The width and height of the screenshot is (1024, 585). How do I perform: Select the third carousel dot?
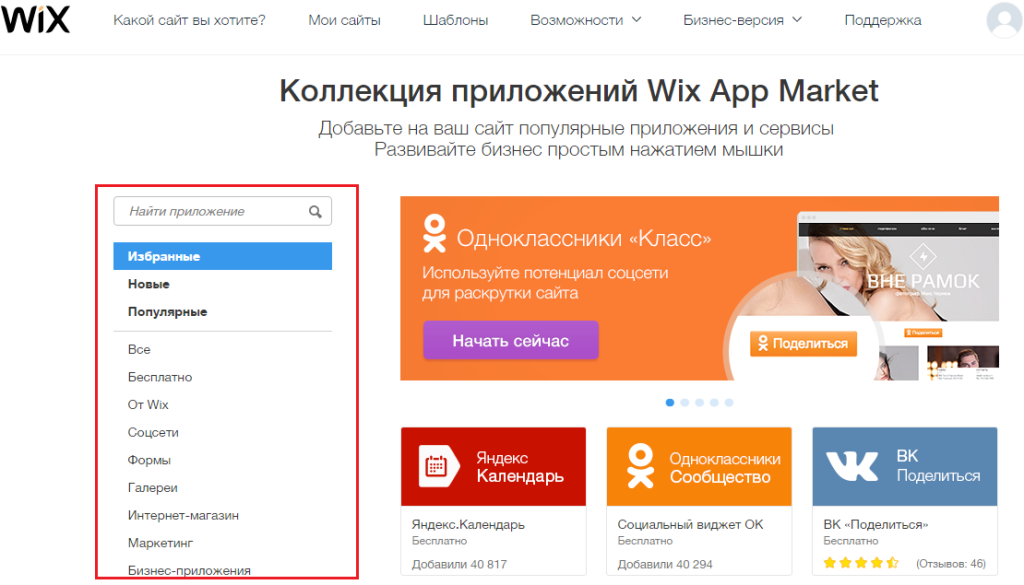(699, 403)
